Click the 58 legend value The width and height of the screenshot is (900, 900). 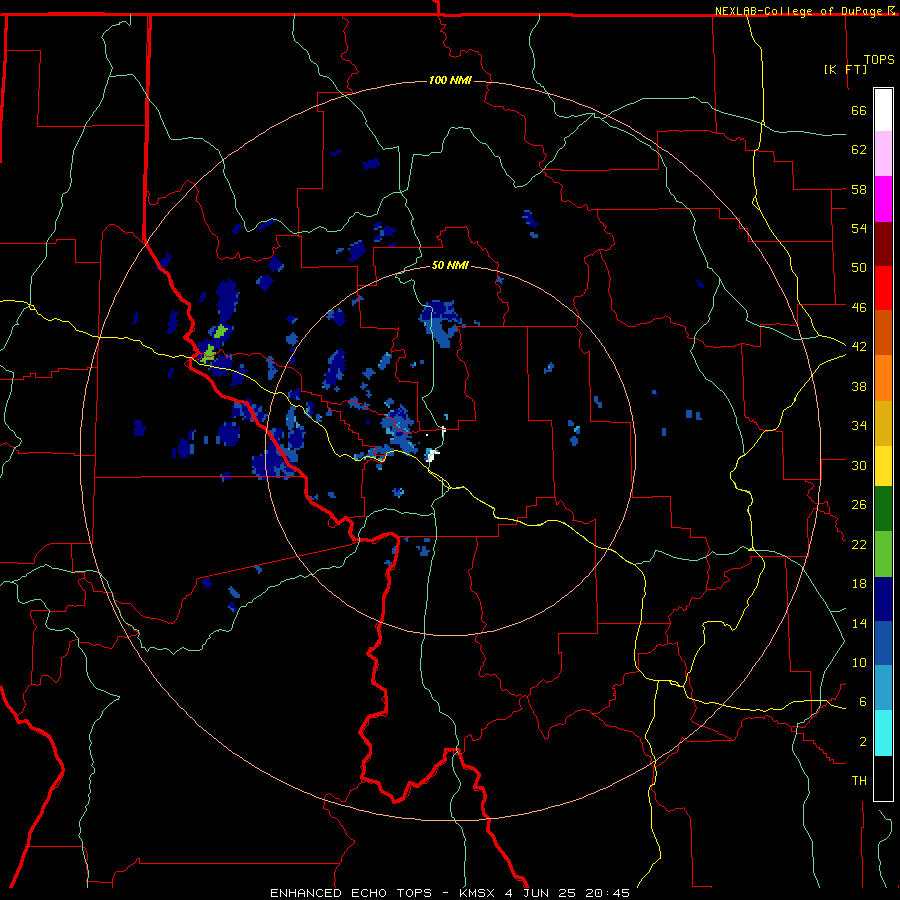point(859,189)
